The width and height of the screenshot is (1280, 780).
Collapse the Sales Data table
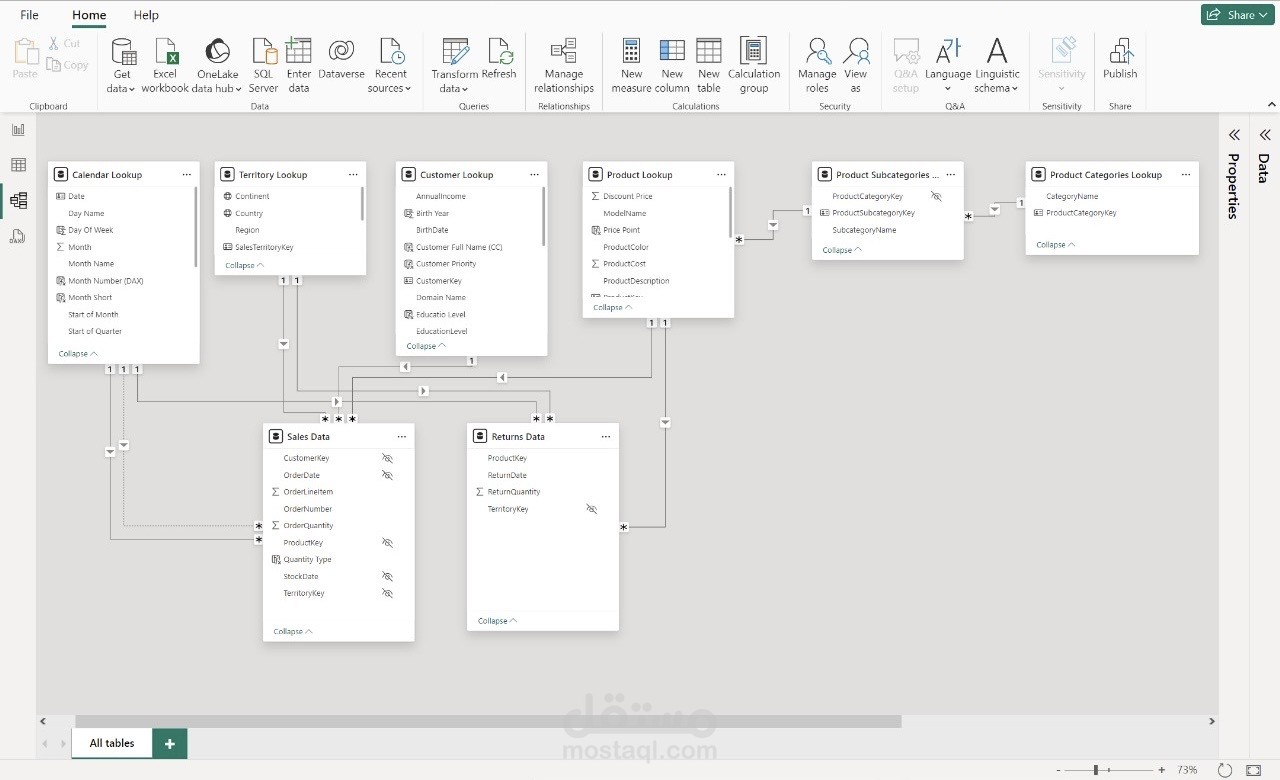[293, 632]
